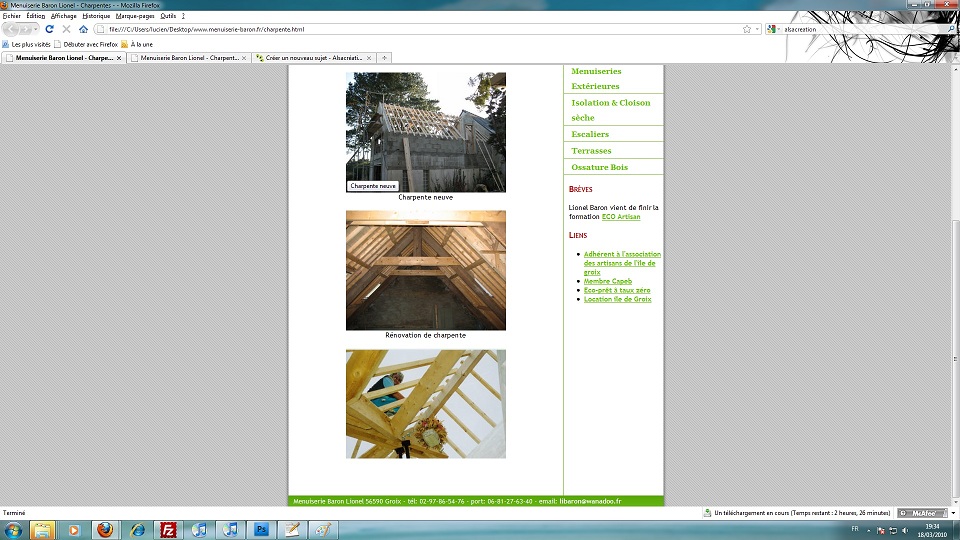Bookmark page with the star icon
This screenshot has width=960, height=540.
point(747,29)
